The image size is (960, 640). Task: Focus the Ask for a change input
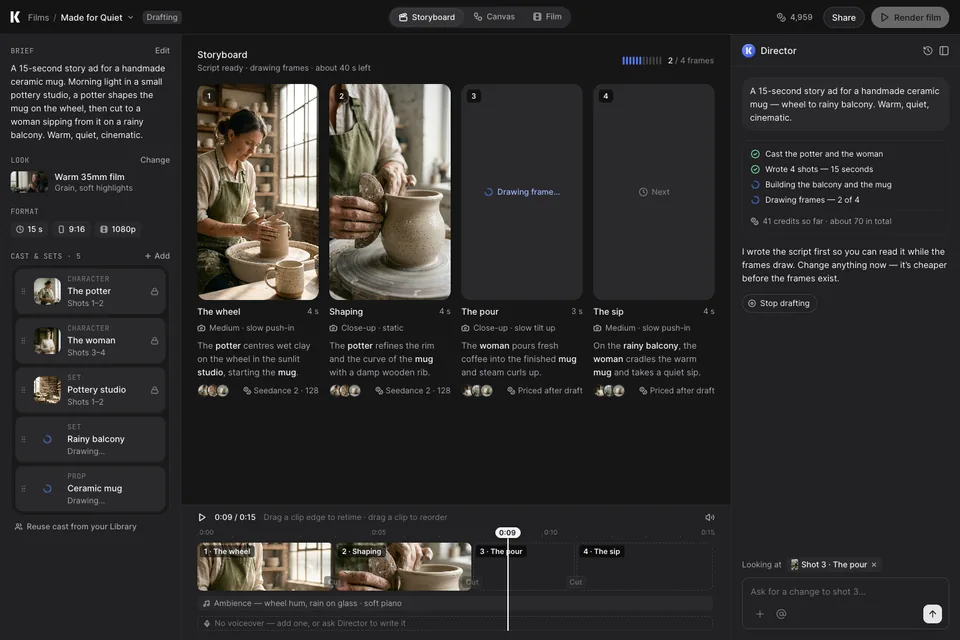pos(845,592)
